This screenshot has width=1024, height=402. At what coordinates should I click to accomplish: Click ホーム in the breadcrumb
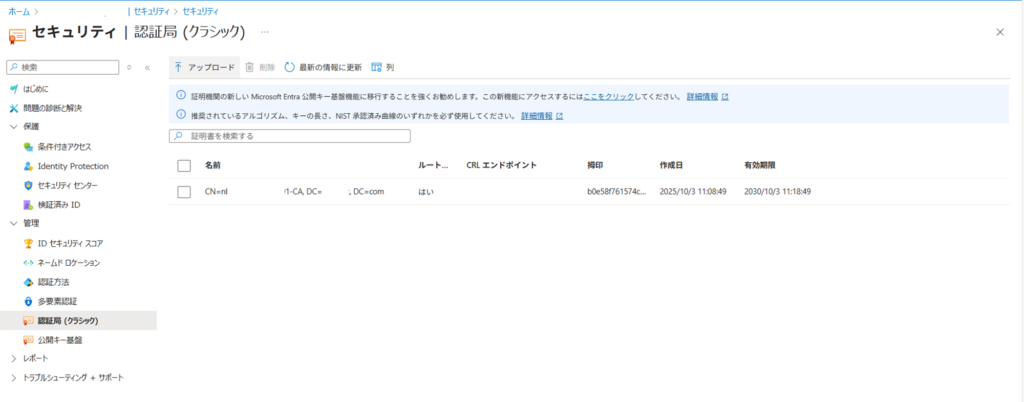point(19,10)
